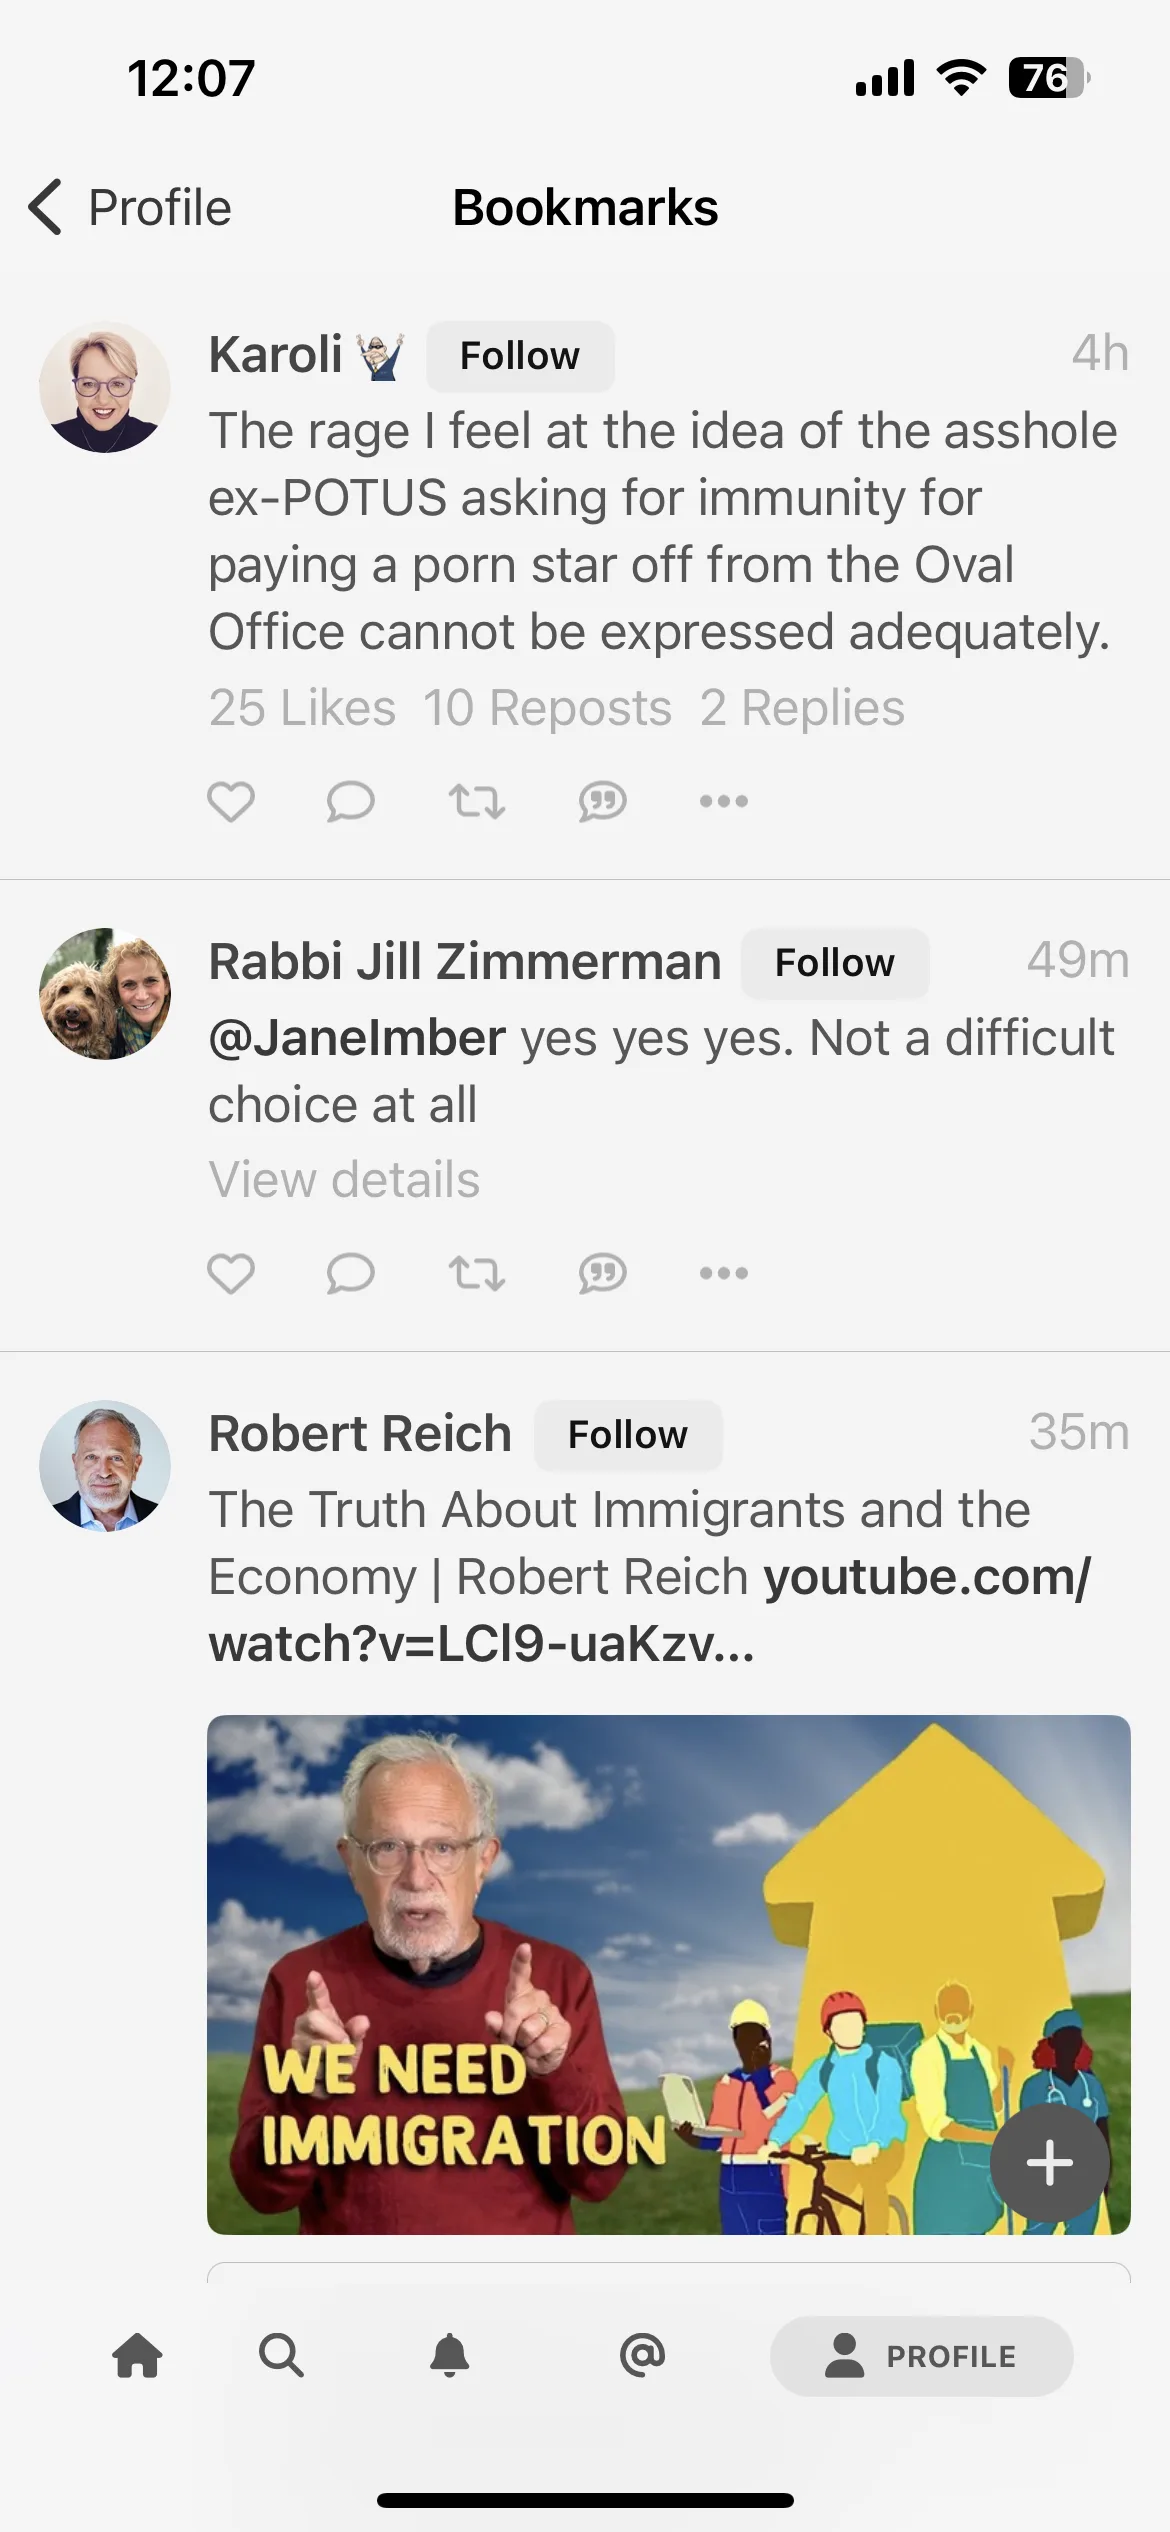Follow Karoli
The width and height of the screenshot is (1170, 2532).
[520, 356]
